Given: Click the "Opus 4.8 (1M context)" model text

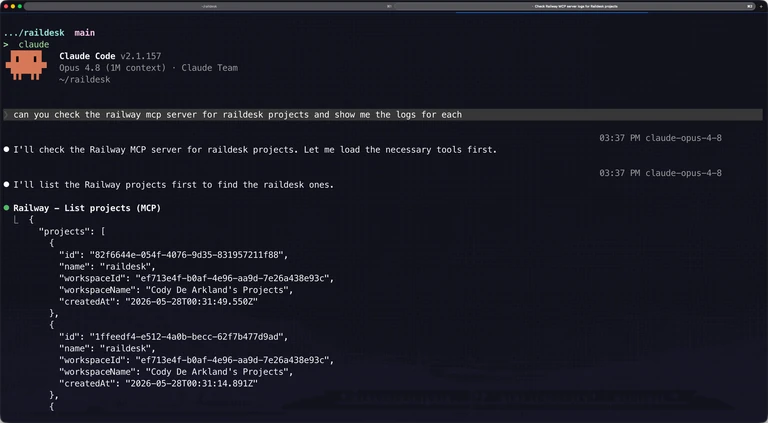Looking at the screenshot, I should (x=113, y=68).
